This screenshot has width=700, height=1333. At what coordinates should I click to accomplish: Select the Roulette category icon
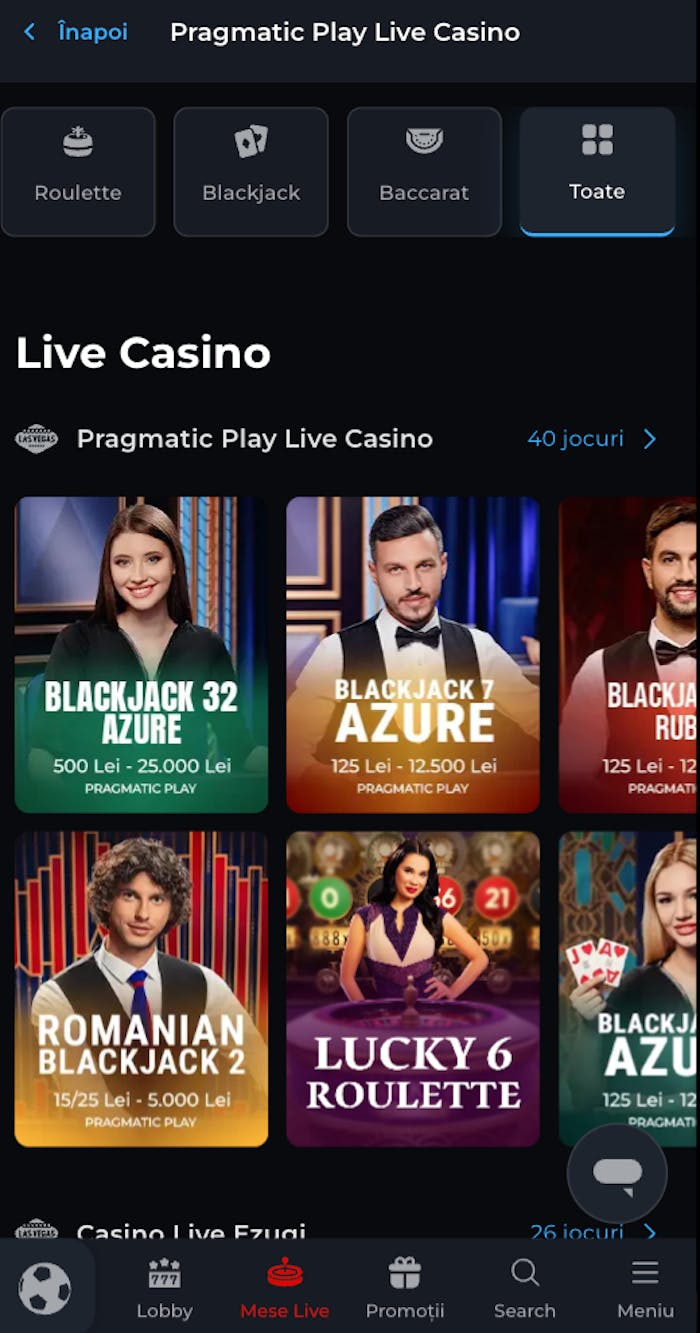(x=78, y=142)
